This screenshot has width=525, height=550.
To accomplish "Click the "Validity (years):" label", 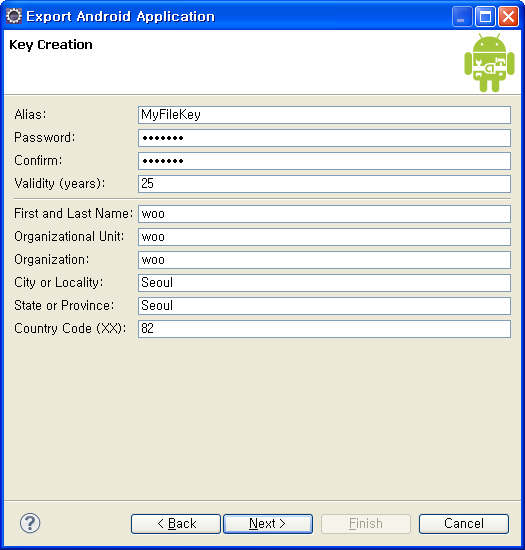I will 60,183.
